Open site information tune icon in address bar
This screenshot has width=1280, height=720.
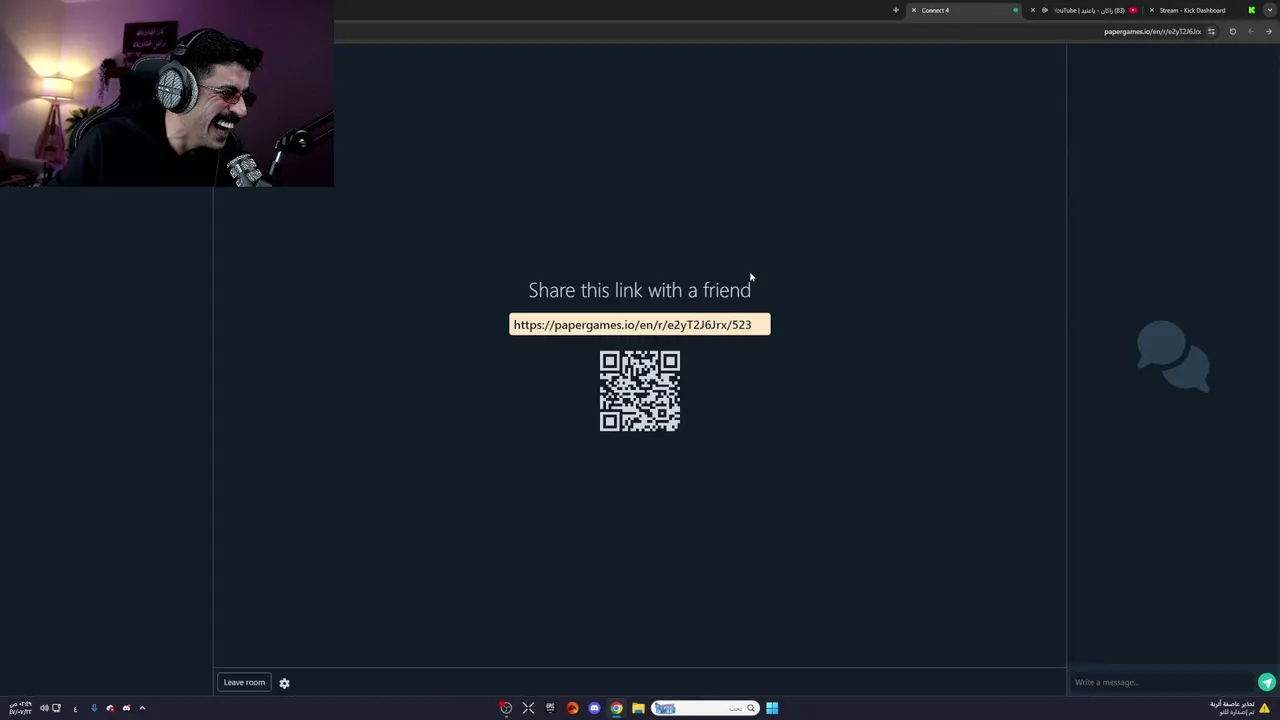(x=1211, y=31)
